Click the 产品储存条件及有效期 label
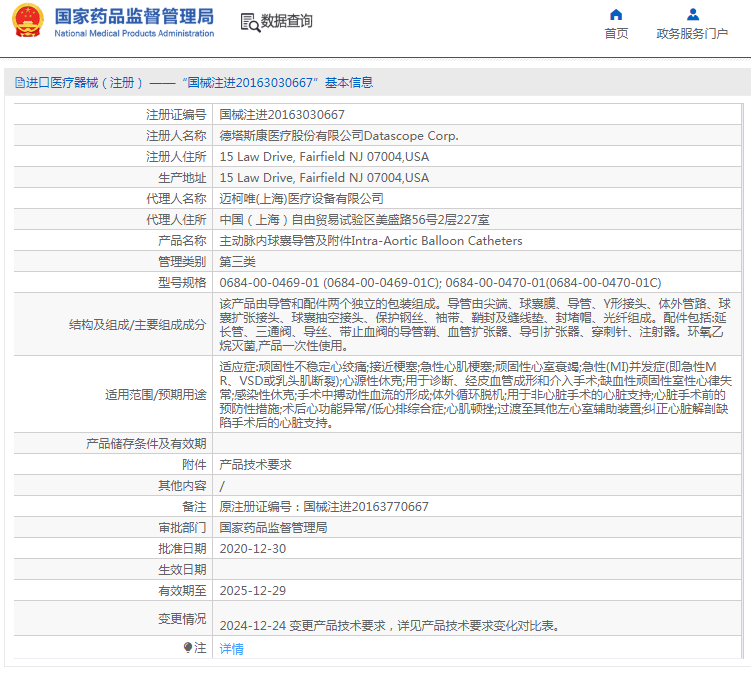 tap(146, 444)
